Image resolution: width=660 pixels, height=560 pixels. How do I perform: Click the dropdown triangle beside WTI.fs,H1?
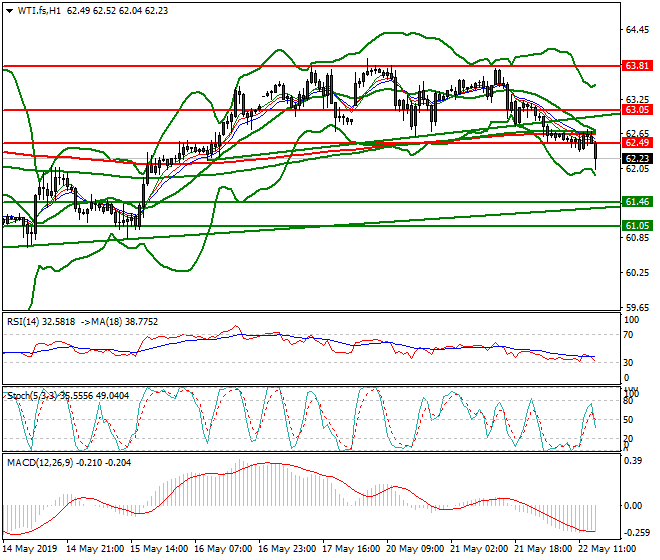(9, 11)
